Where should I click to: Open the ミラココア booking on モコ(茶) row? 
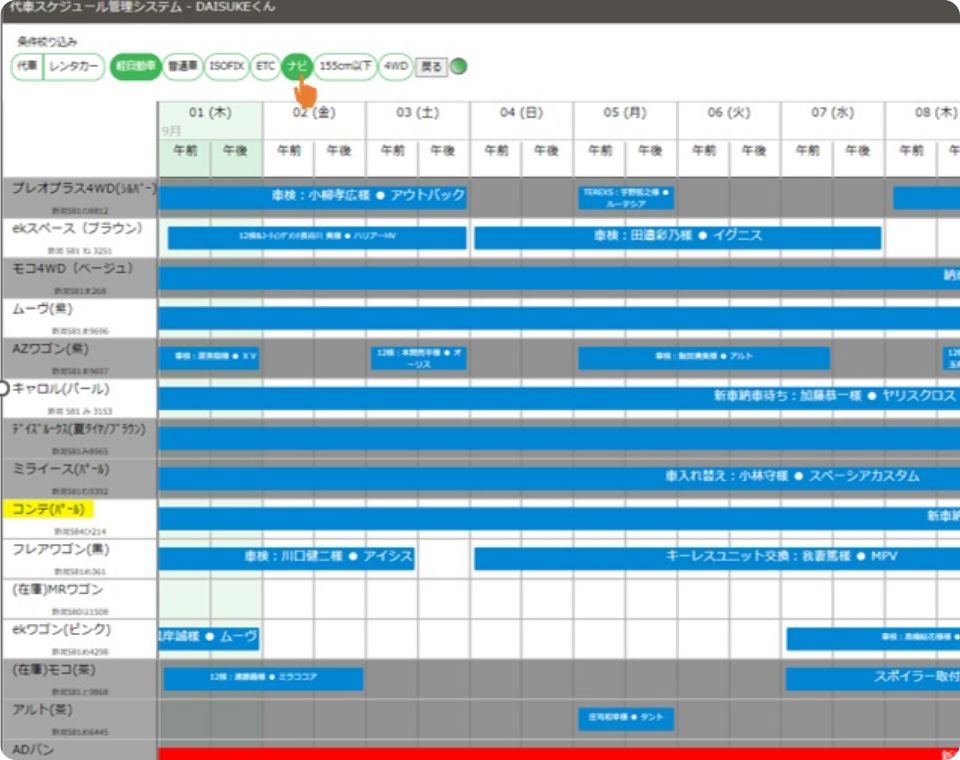[x=263, y=679]
